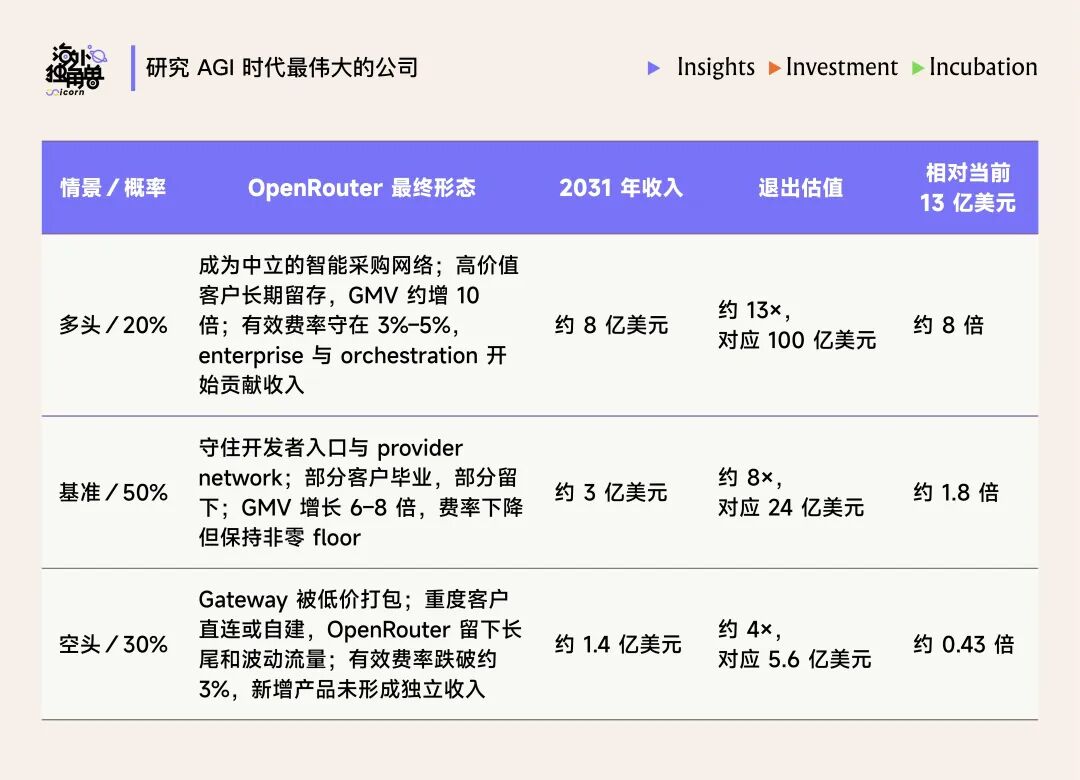Select the Incubation label
The height and width of the screenshot is (780, 1080).
pyautogui.click(x=983, y=67)
